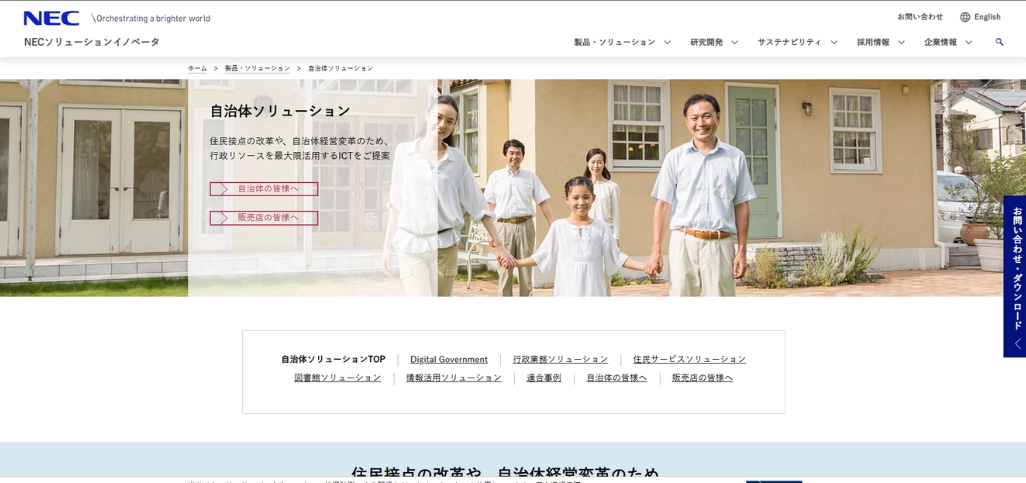
Task: Open the お問い合わせ header link
Action: point(920,17)
